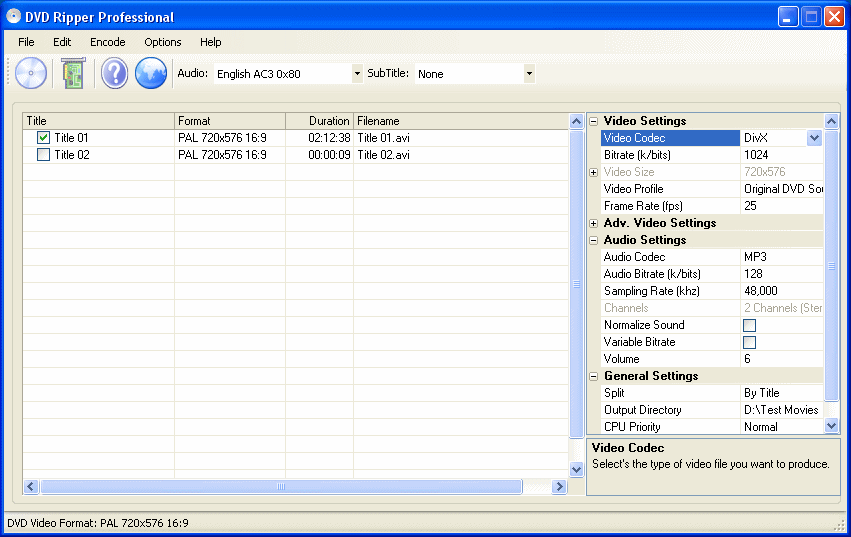Enable the Normalize Sound checkbox
Viewport: 851px width, 537px height.
pyautogui.click(x=750, y=325)
